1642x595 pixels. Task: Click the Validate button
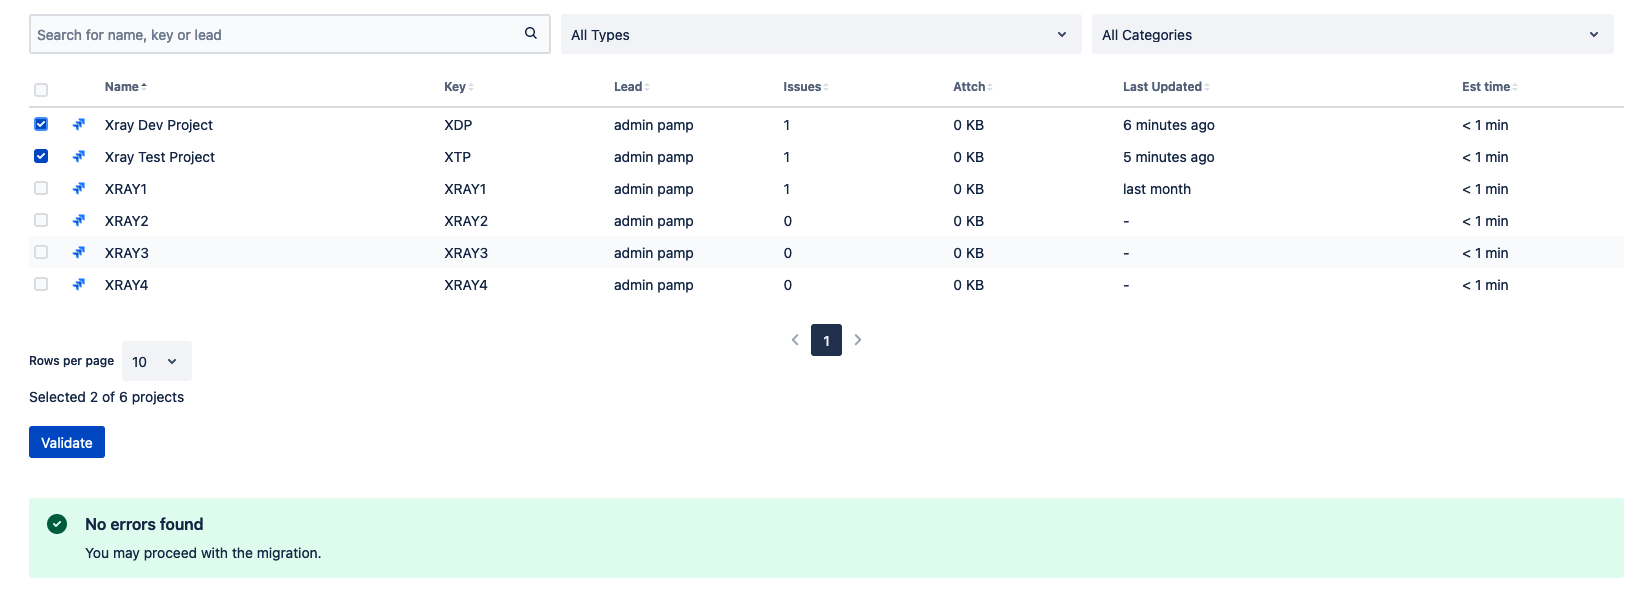pyautogui.click(x=67, y=442)
